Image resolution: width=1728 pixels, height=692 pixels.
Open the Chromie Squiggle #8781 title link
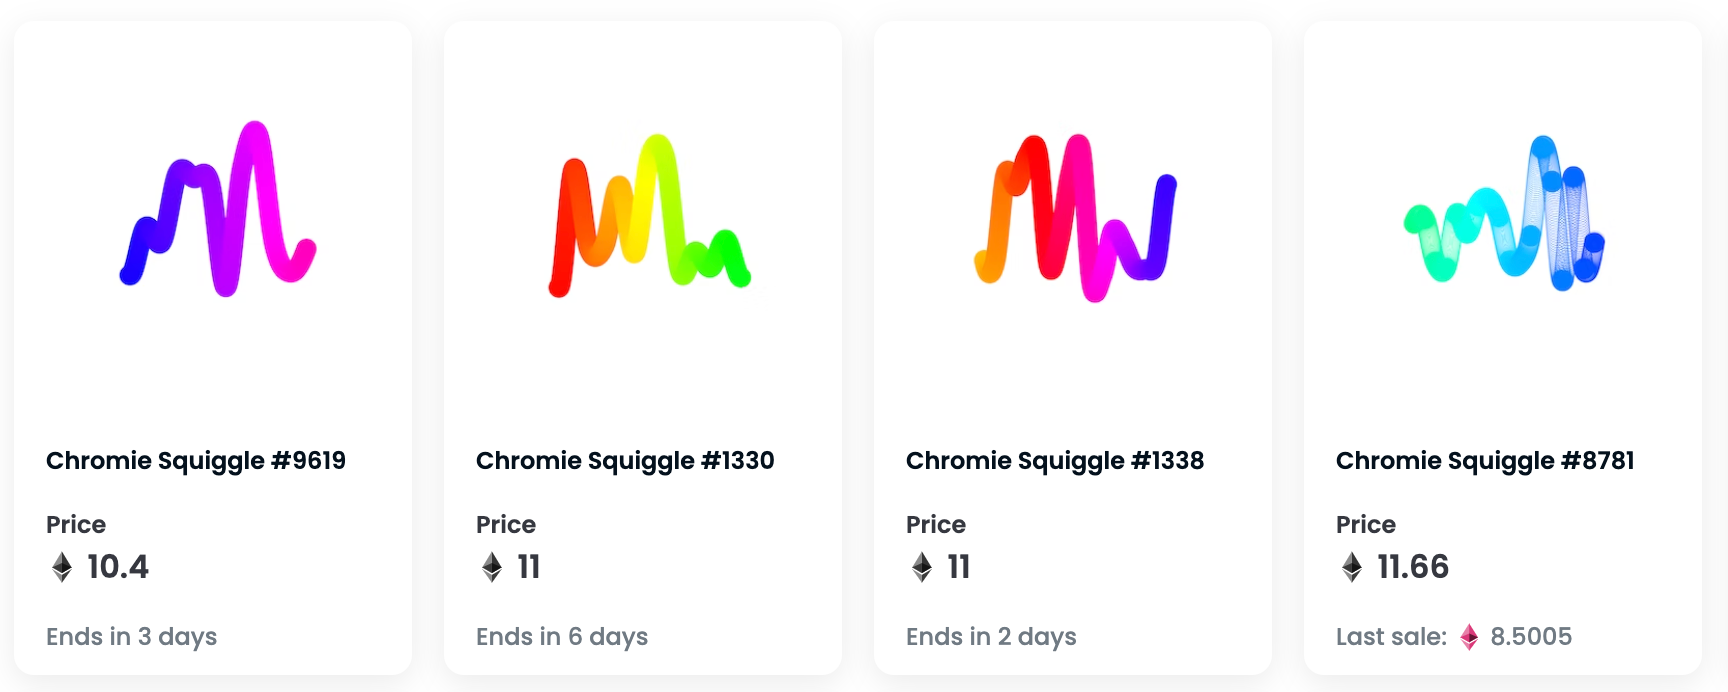point(1485,461)
